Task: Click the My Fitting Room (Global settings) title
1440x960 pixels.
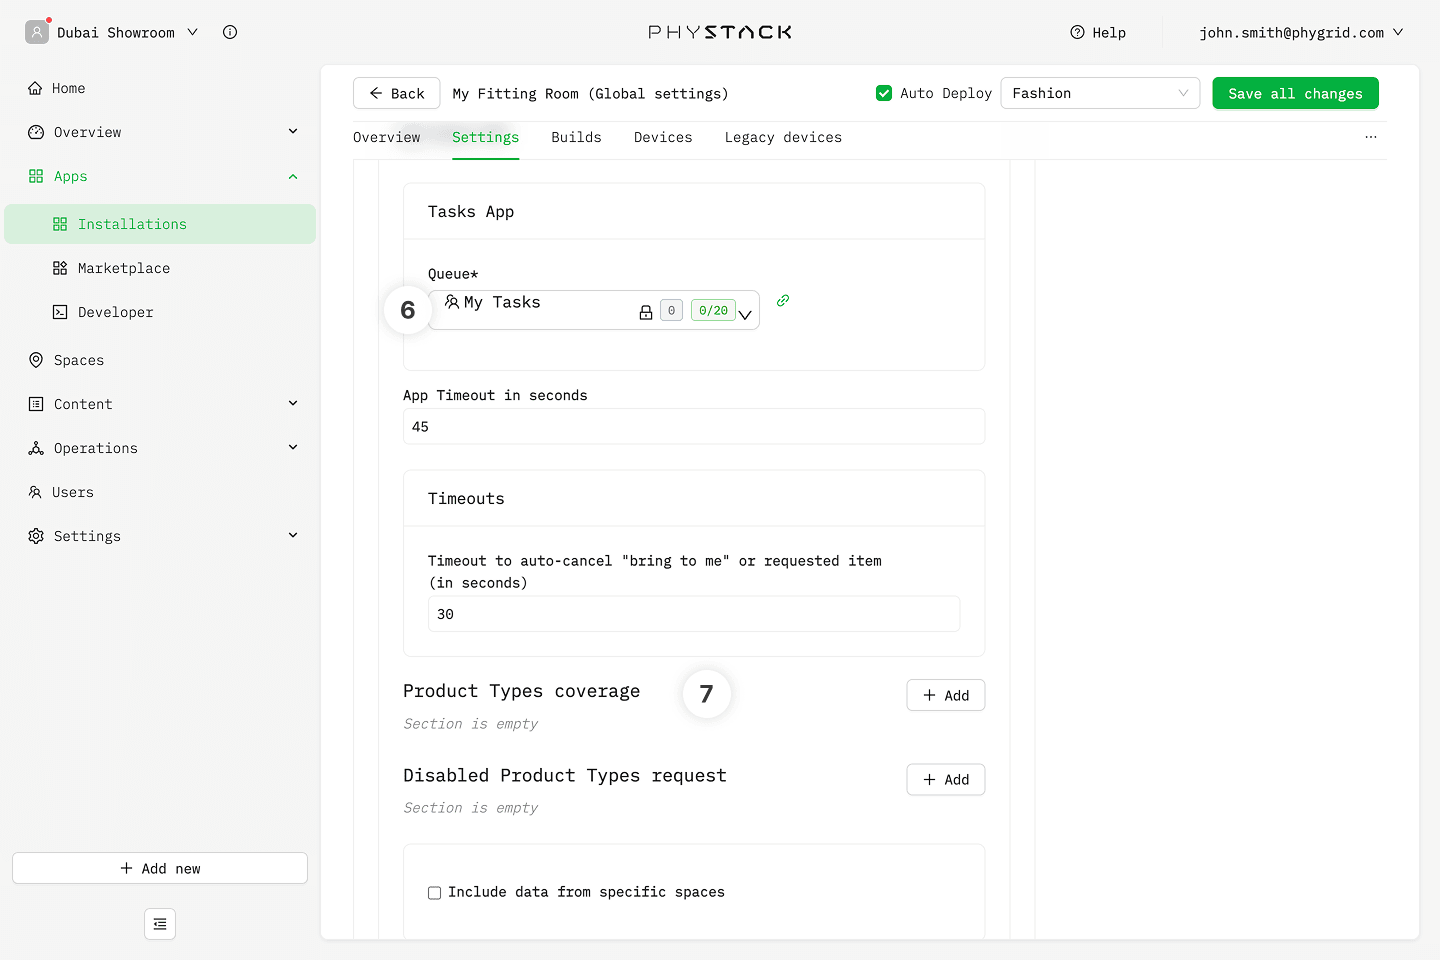Action: tap(590, 93)
